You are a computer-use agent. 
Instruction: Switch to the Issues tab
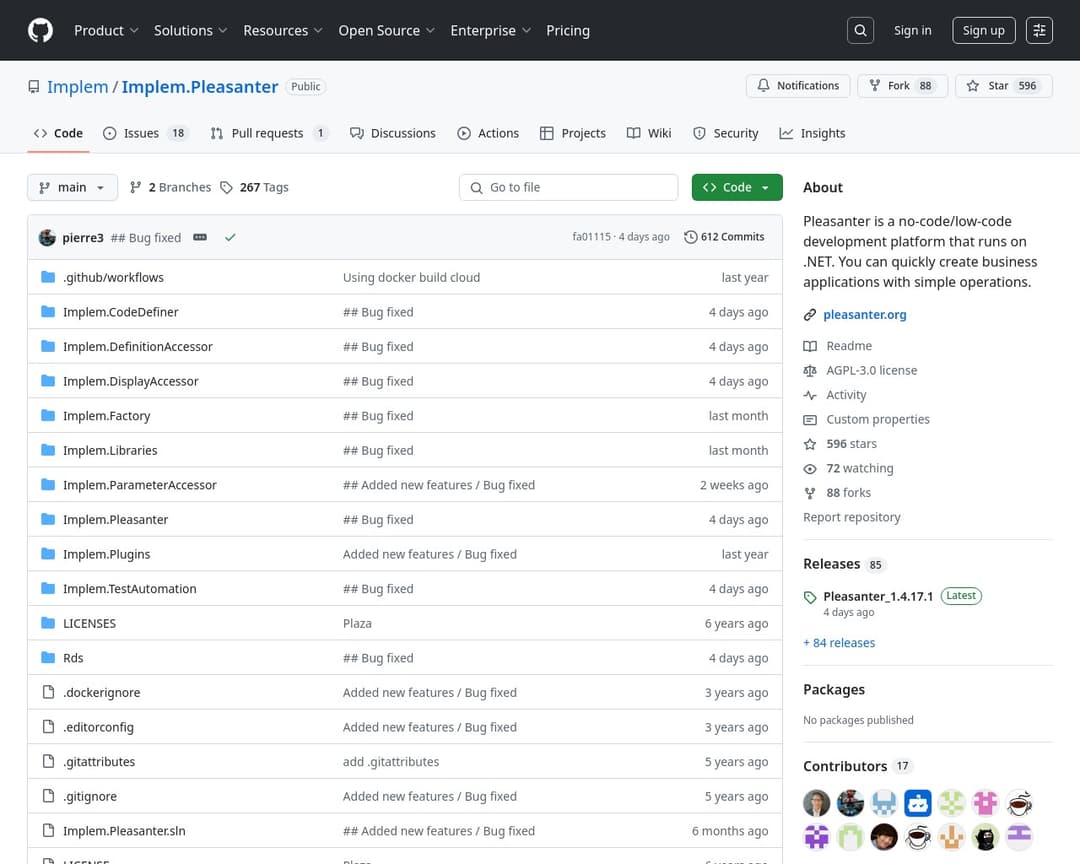coord(145,133)
